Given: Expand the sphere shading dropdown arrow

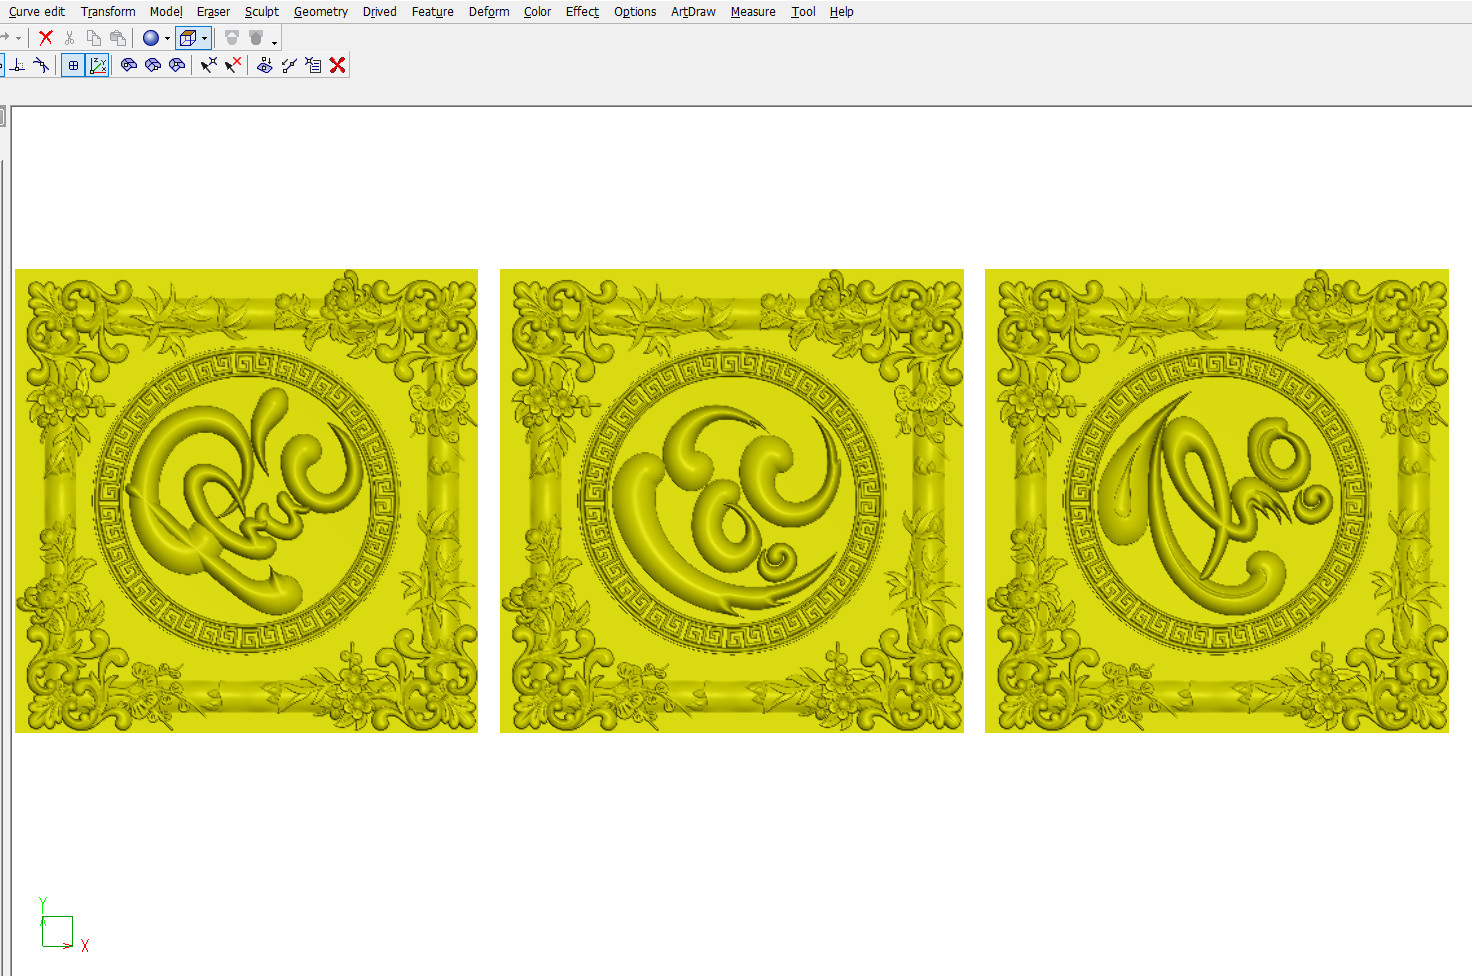Looking at the screenshot, I should (x=167, y=39).
